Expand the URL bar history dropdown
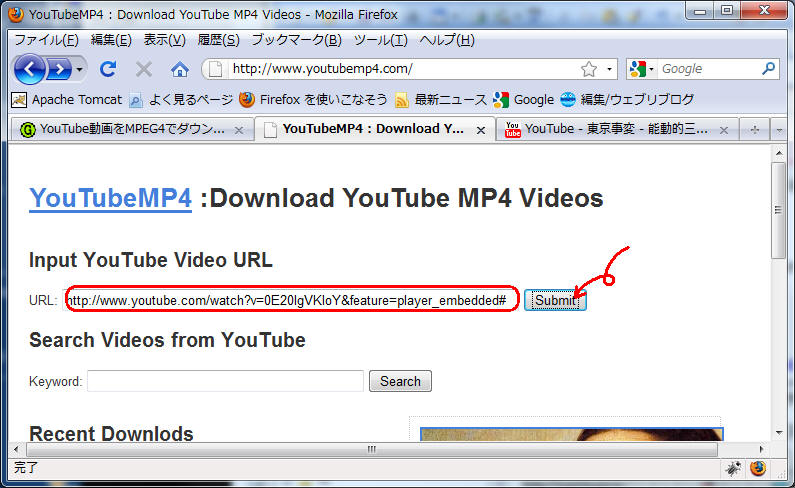The width and height of the screenshot is (795, 488). click(609, 69)
